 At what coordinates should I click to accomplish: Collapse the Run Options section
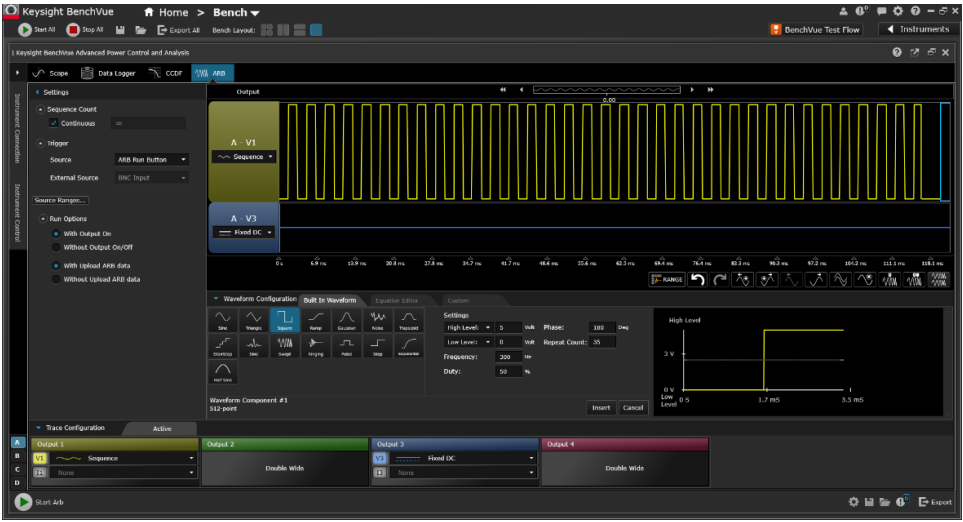pyautogui.click(x=43, y=219)
